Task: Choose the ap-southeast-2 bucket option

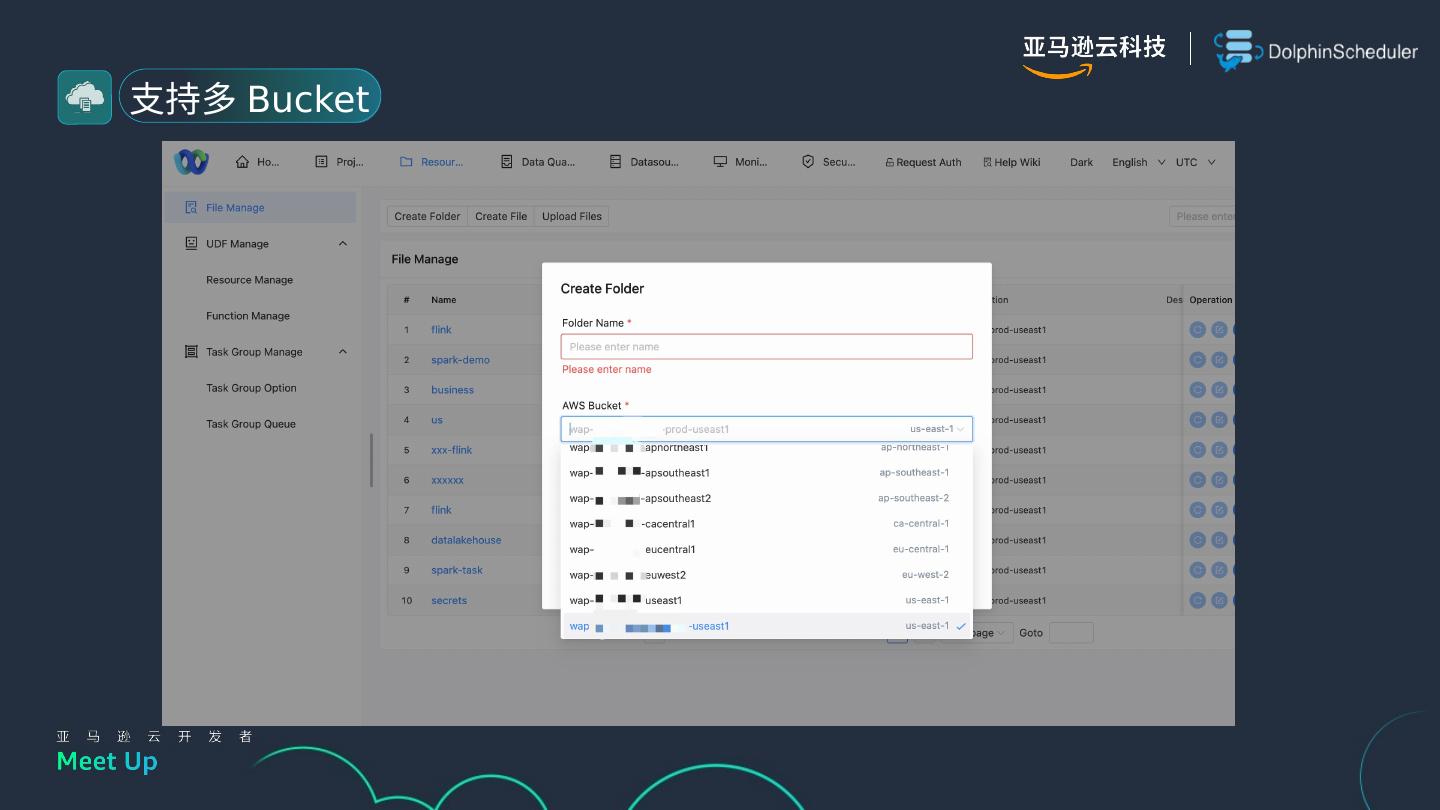Action: click(x=766, y=498)
